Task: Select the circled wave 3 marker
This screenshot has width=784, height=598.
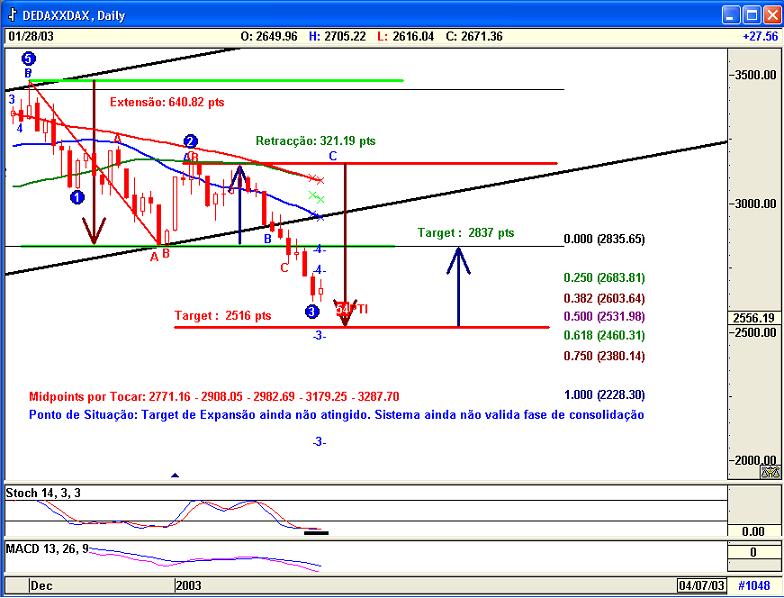Action: tap(312, 312)
